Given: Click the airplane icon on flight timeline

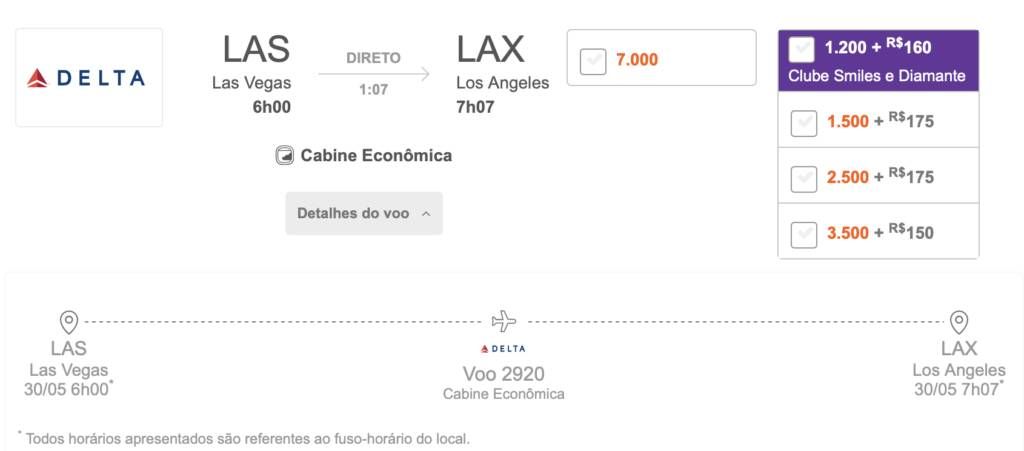Looking at the screenshot, I should click(x=504, y=321).
